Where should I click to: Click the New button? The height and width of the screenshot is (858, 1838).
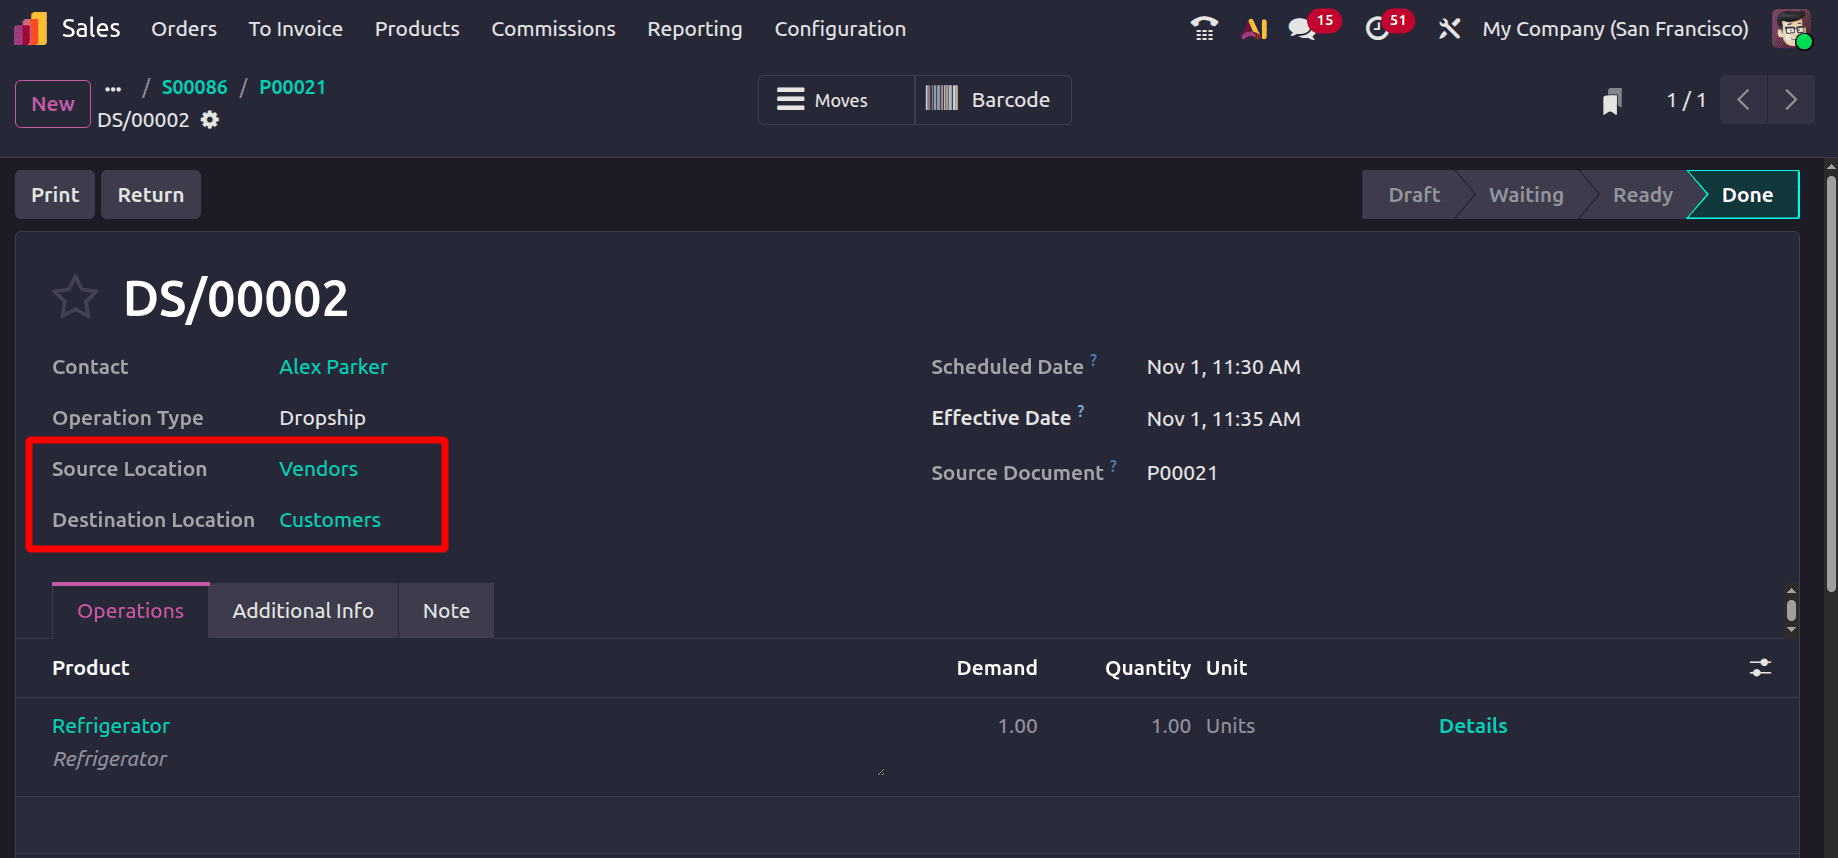click(x=53, y=104)
